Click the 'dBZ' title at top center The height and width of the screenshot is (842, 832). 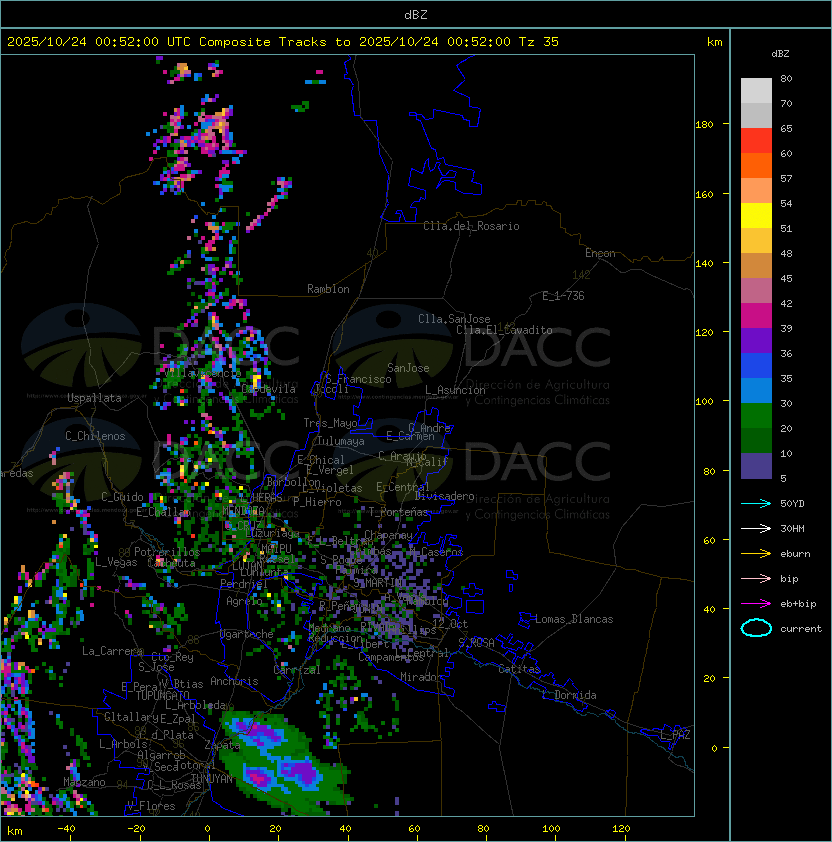point(416,15)
